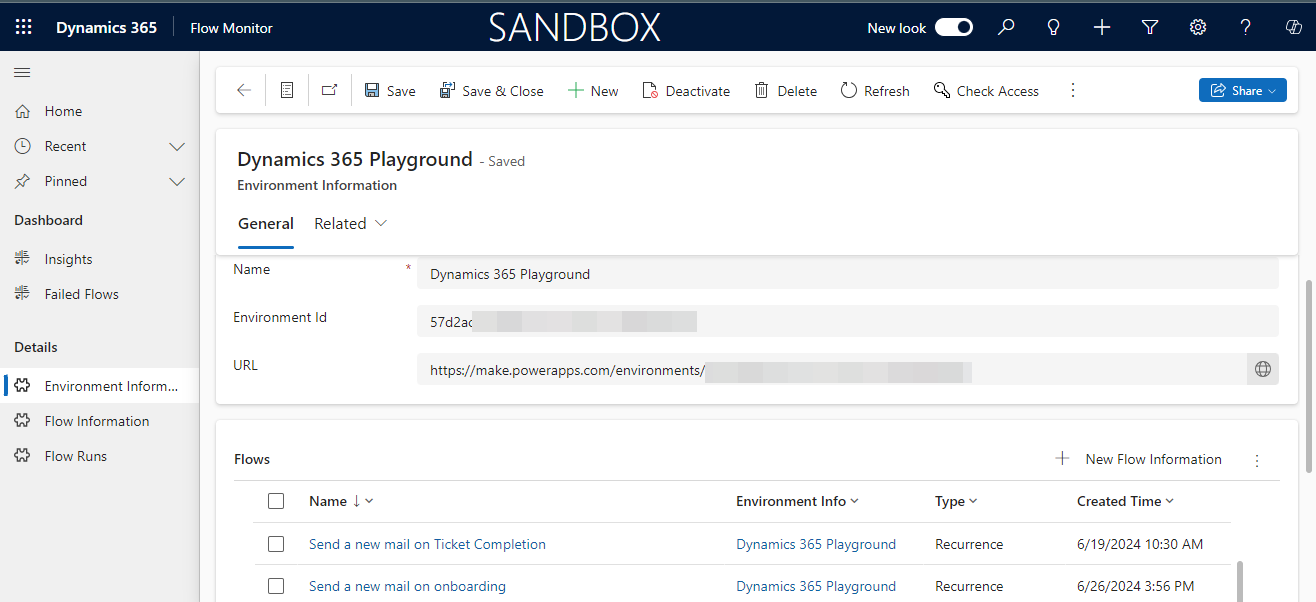Click the page vertical scrollbar
The height and width of the screenshot is (602, 1316).
(x=1308, y=380)
